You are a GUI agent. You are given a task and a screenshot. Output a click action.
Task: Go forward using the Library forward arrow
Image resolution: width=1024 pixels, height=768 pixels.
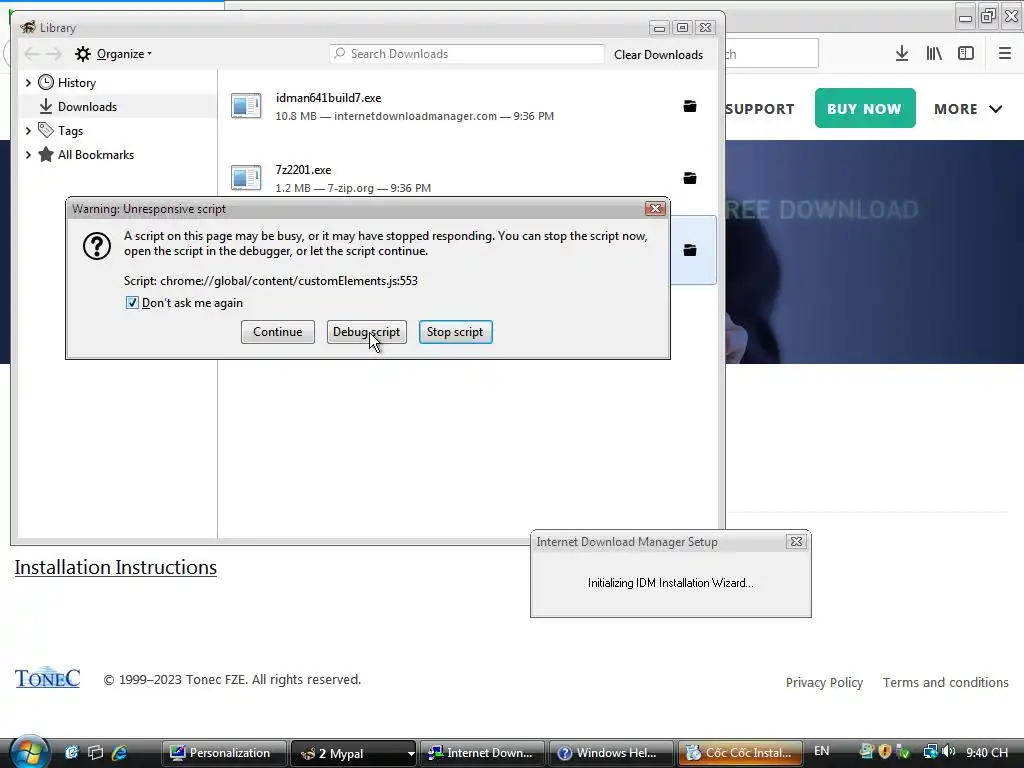point(54,54)
